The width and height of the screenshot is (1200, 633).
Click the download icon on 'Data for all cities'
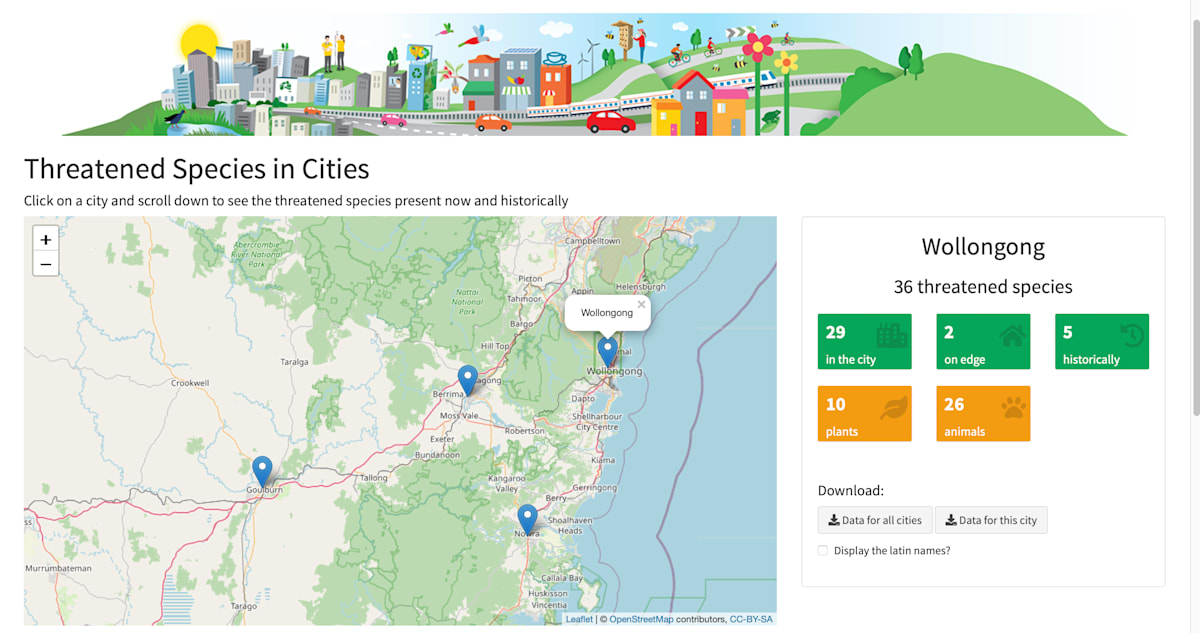[x=833, y=519]
